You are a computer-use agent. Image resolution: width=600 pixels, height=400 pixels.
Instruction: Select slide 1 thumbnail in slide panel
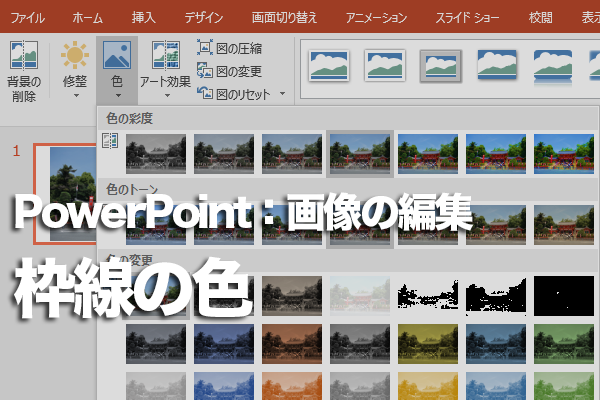tap(65, 194)
